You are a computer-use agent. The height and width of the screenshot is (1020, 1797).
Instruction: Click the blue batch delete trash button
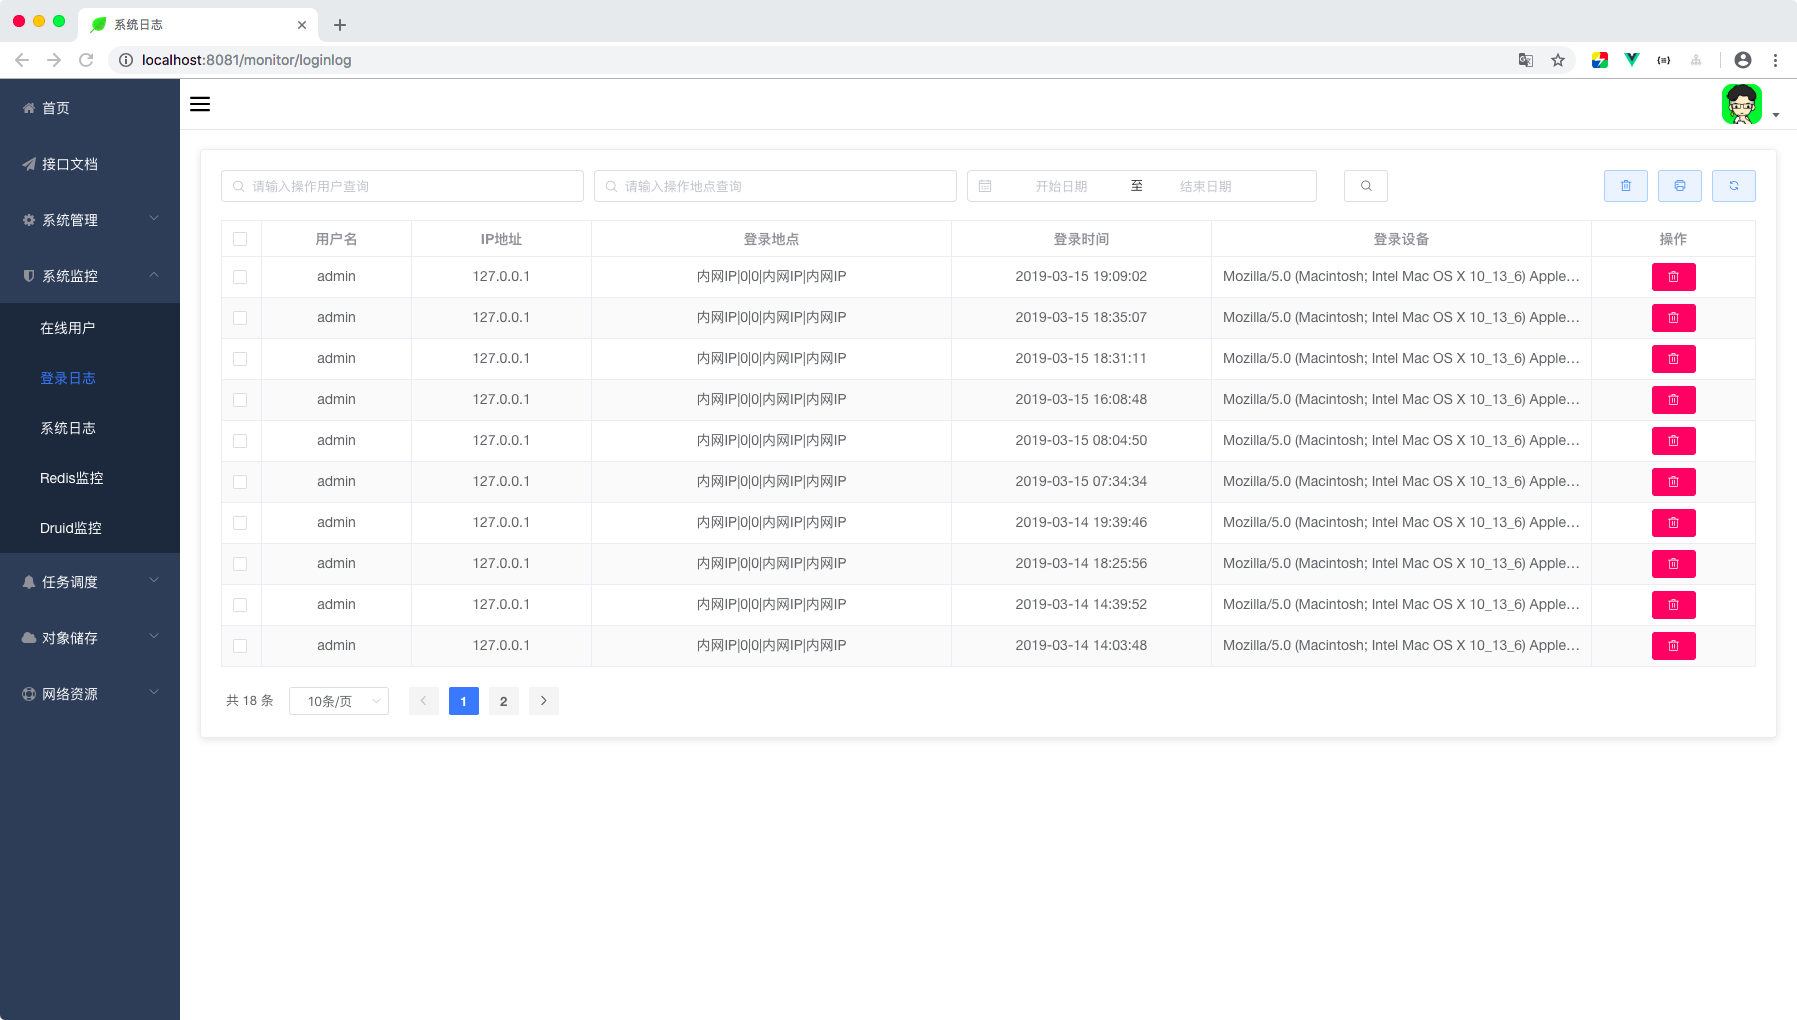(x=1626, y=186)
